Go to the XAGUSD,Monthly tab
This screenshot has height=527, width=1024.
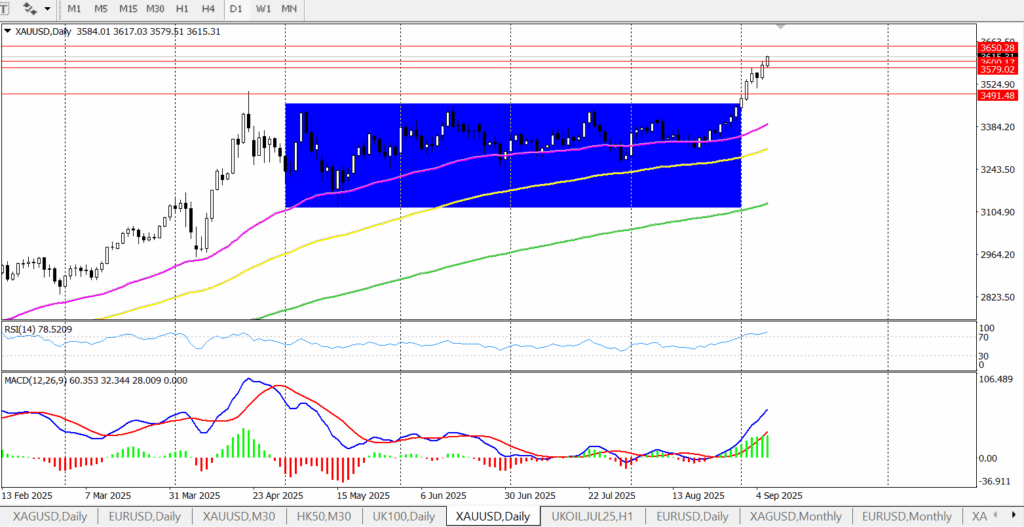[x=796, y=516]
